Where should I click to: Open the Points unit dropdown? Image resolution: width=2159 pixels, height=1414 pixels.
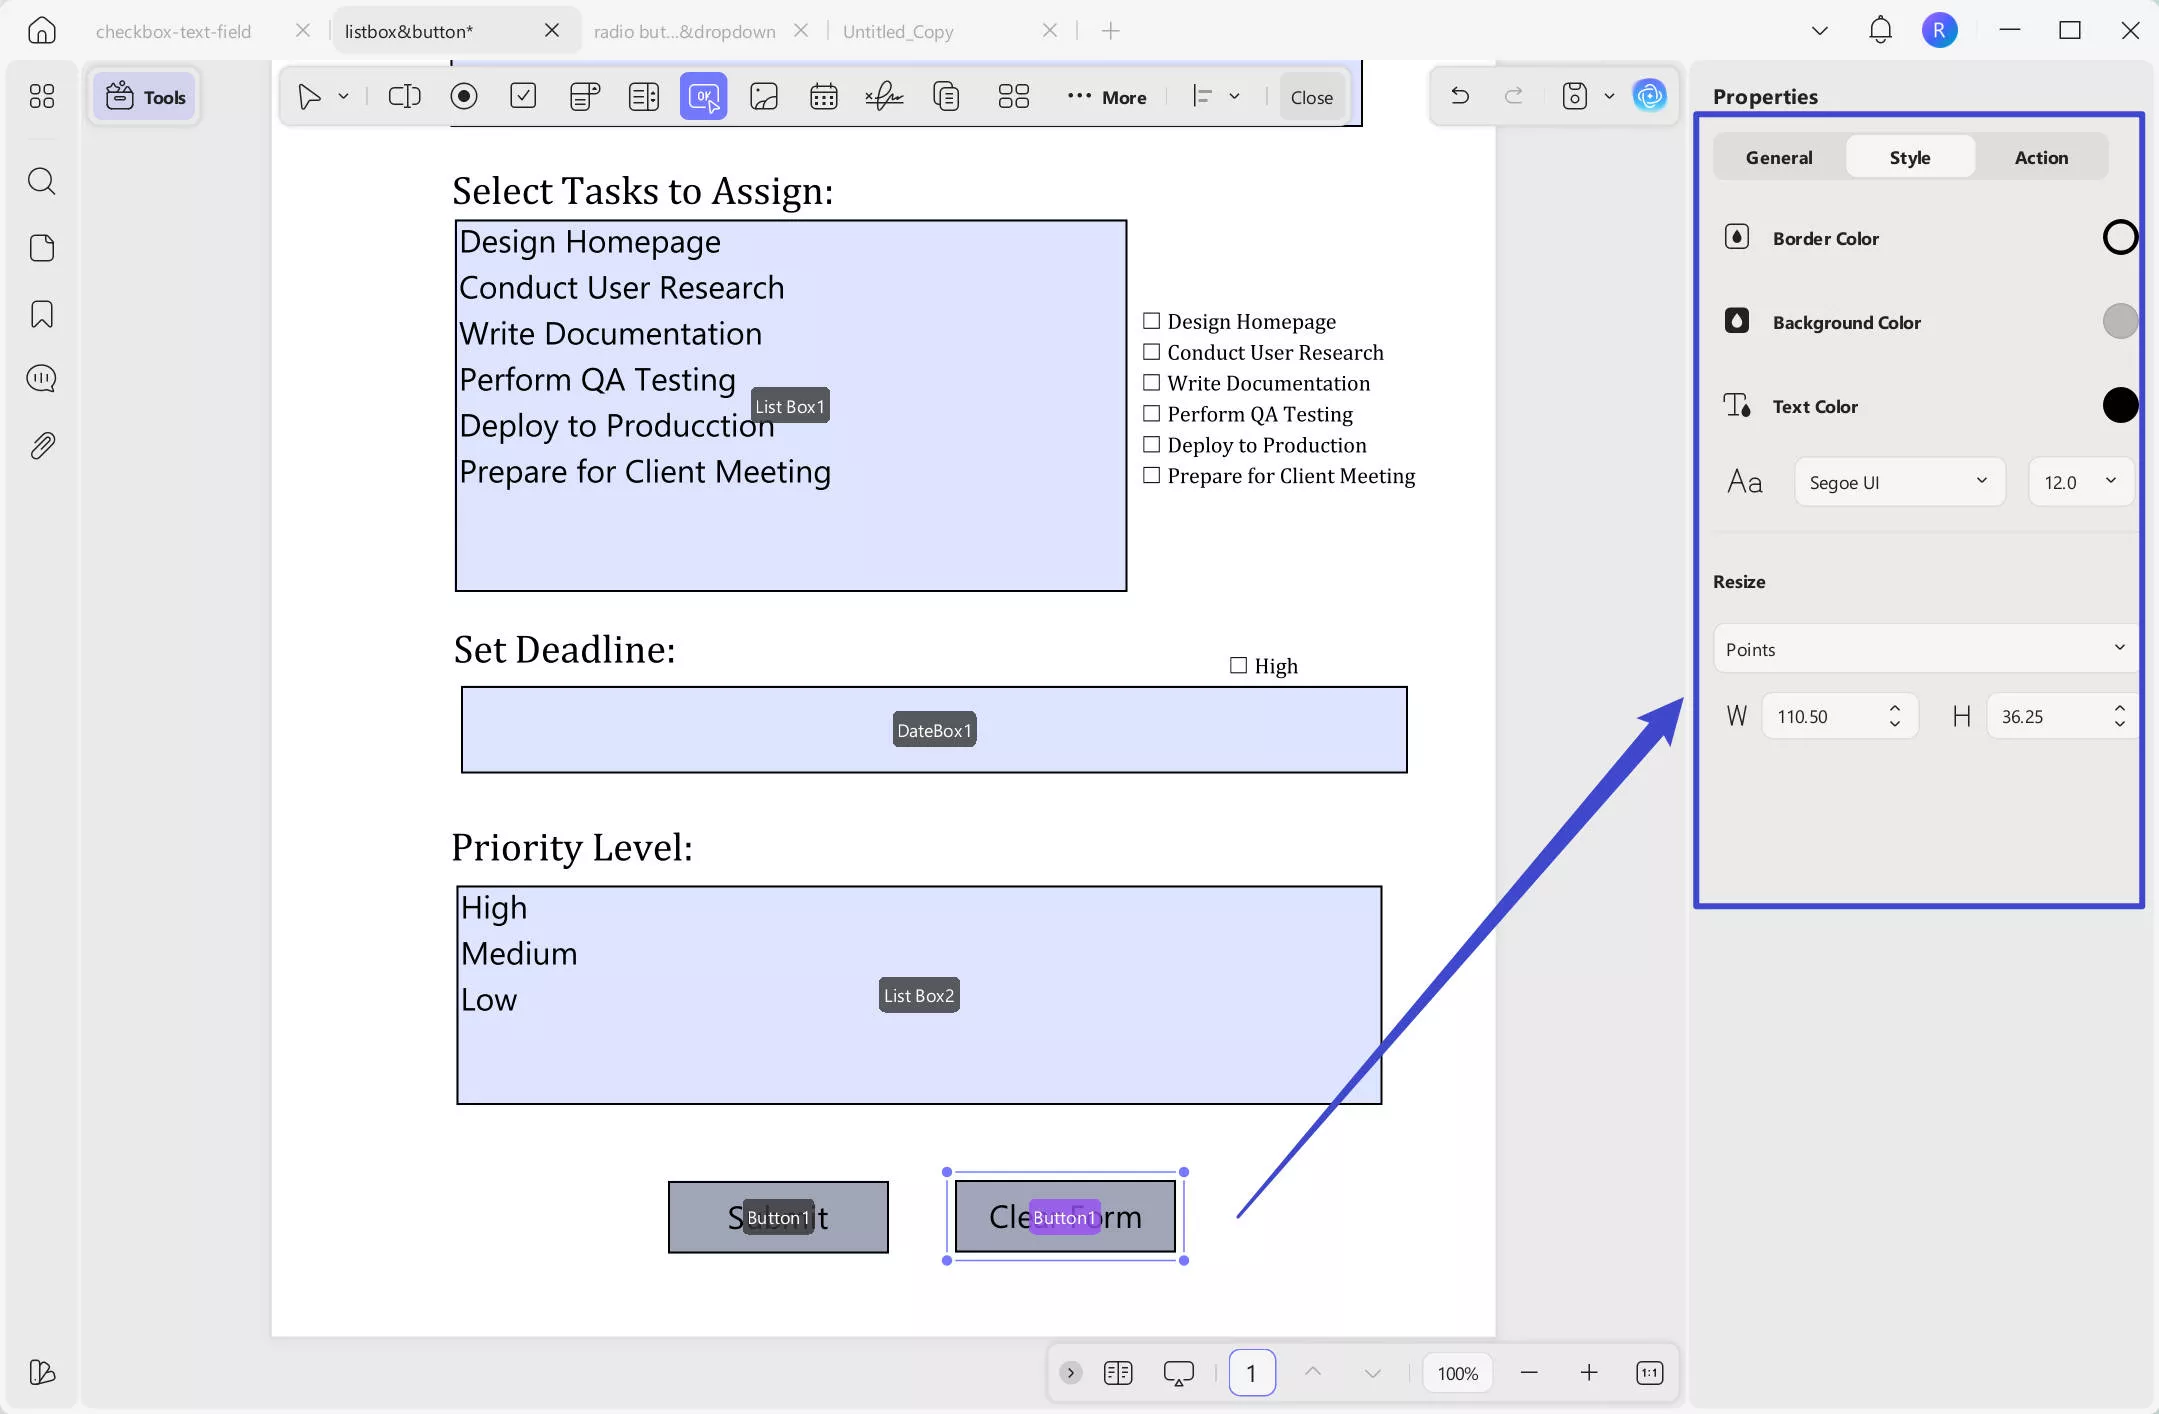1926,649
